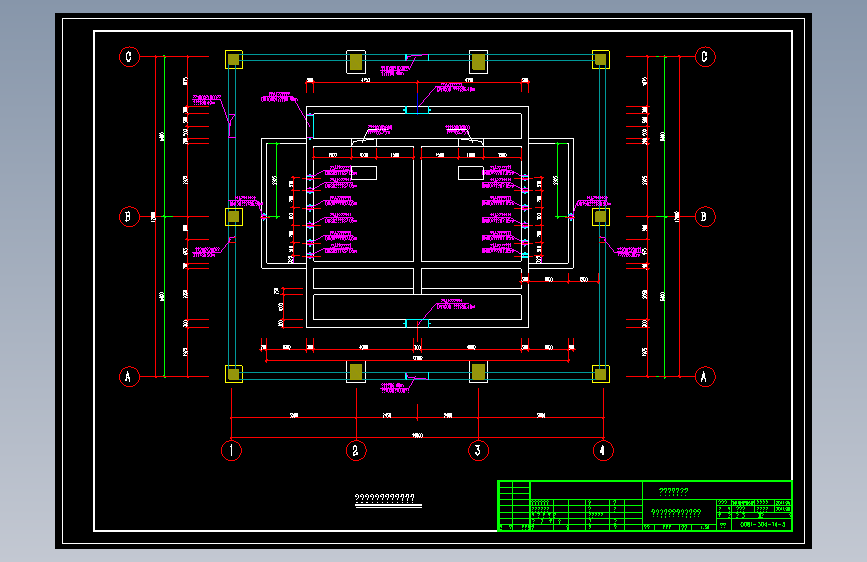Select grid axis bubble C on left side

(x=129, y=56)
